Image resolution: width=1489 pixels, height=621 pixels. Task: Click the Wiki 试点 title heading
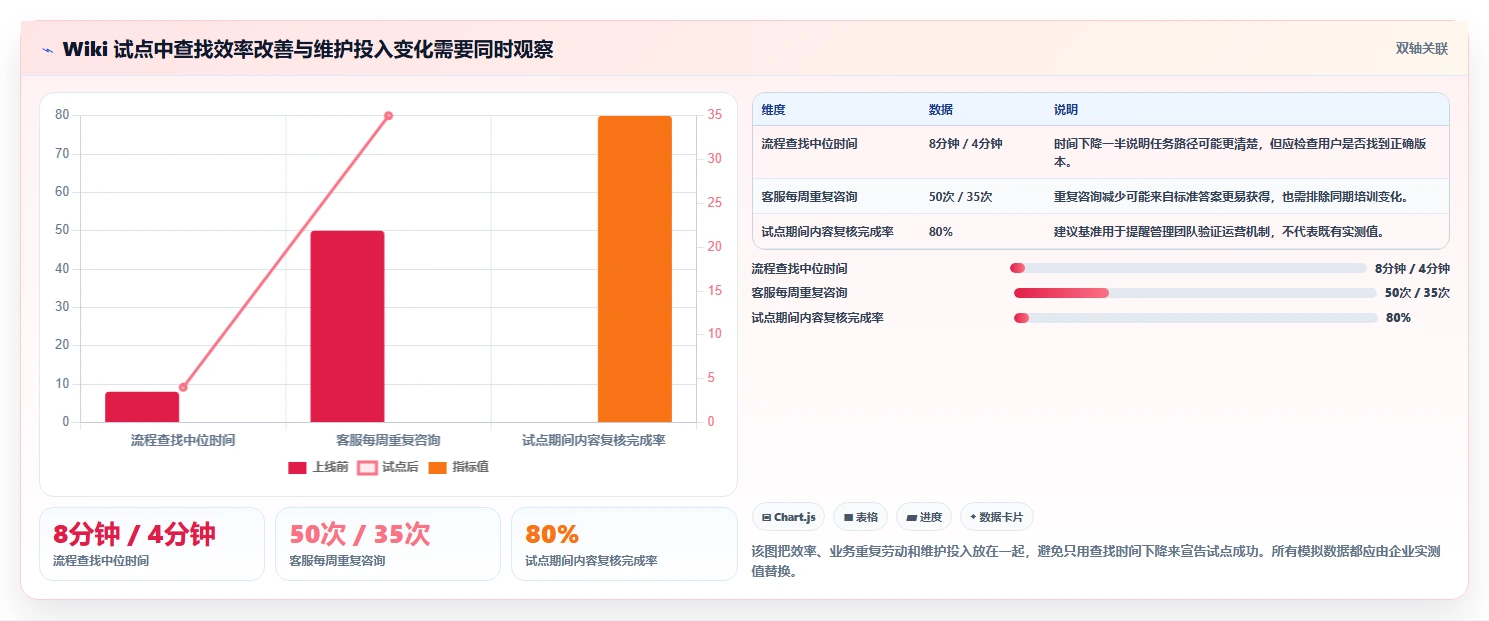pyautogui.click(x=308, y=49)
